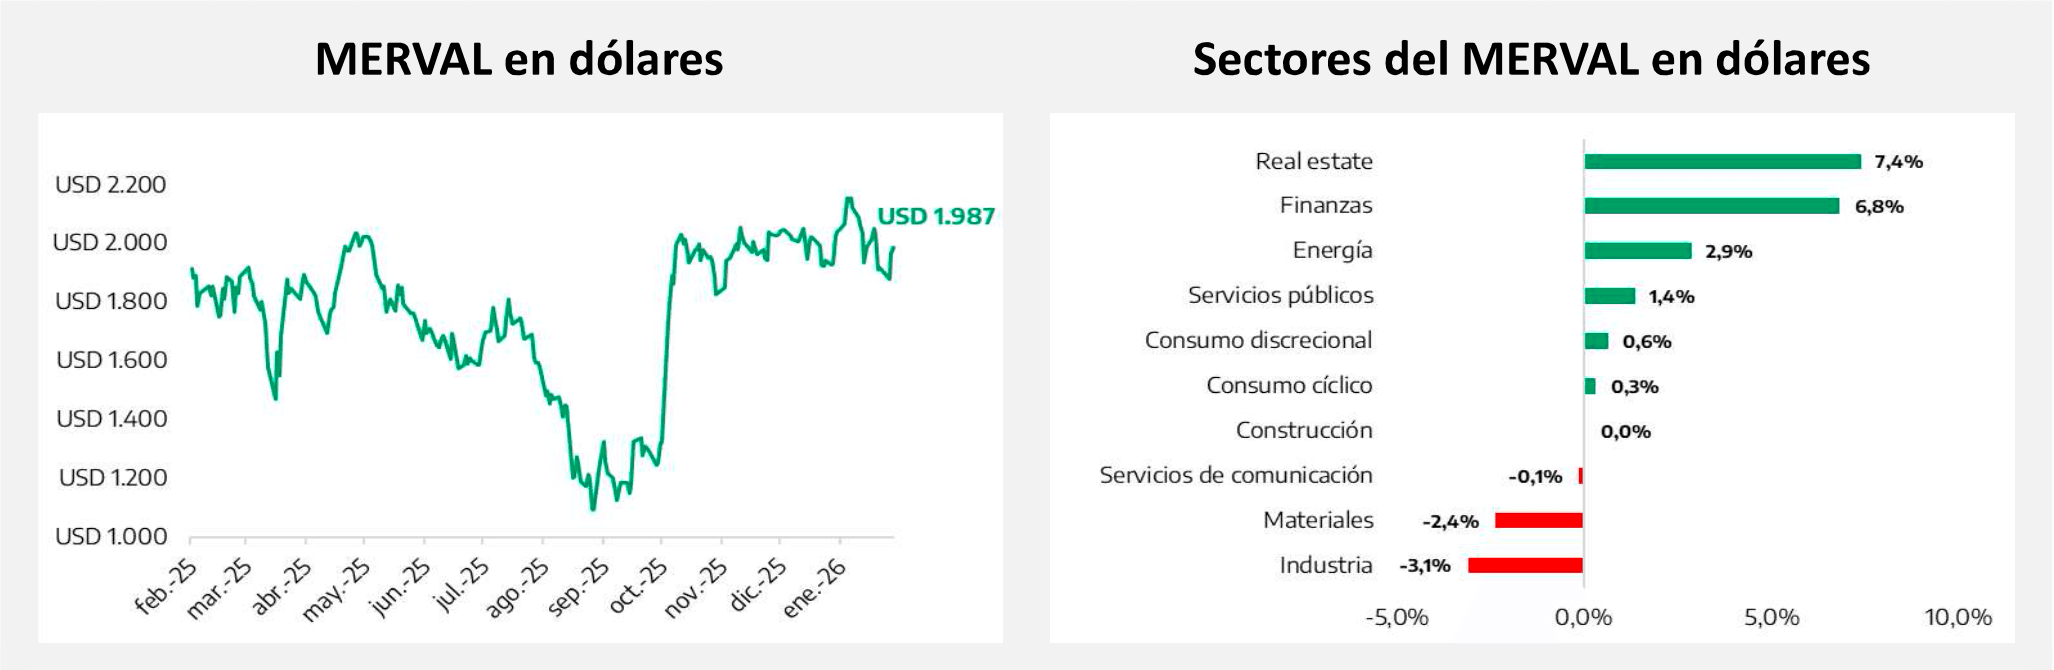2054x670 pixels.
Task: Click the "-5,0%" axis tick label
Action: pyautogui.click(x=1396, y=618)
